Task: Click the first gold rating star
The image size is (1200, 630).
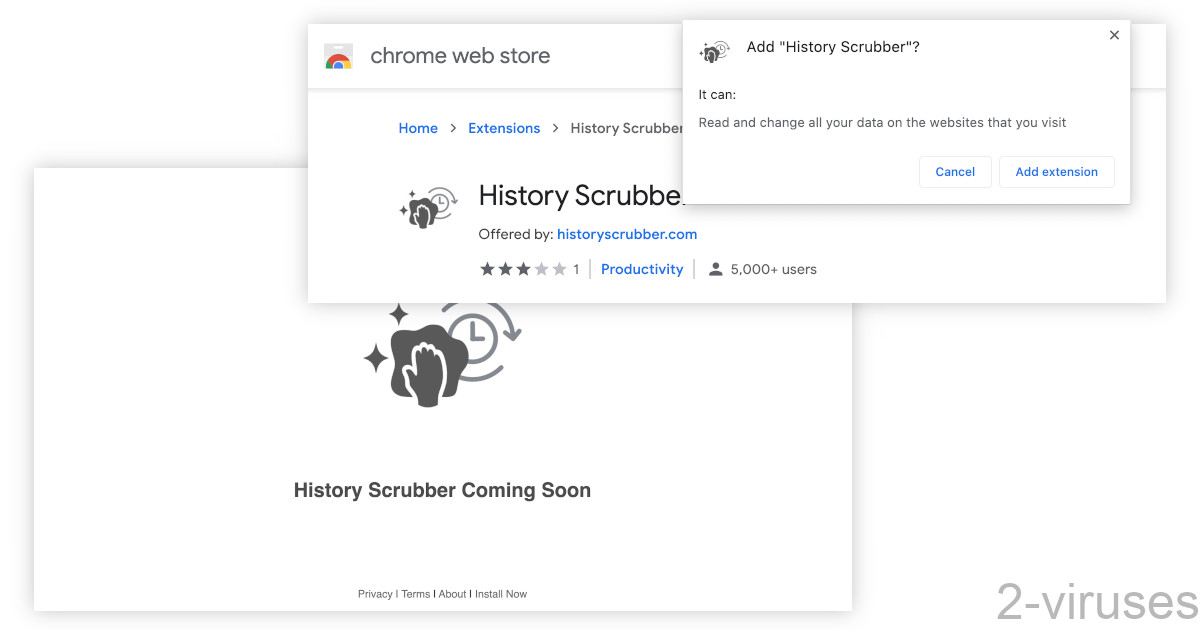Action: coord(486,268)
